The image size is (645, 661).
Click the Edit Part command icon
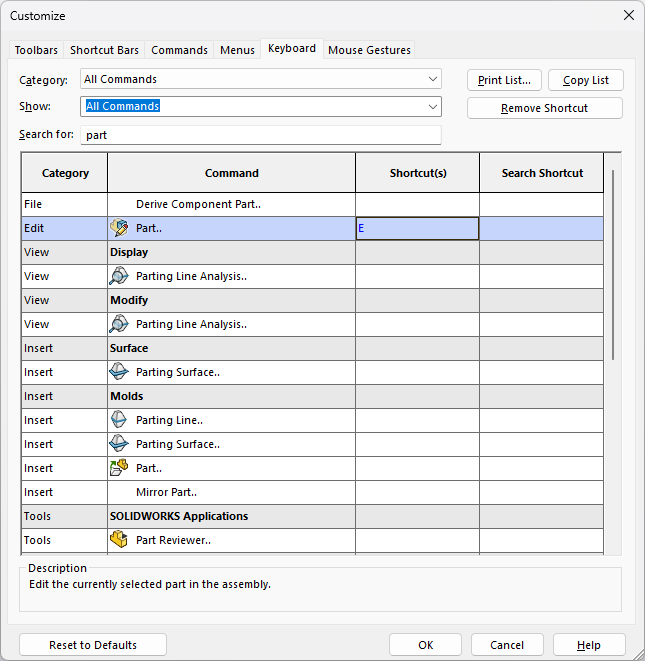click(x=119, y=228)
